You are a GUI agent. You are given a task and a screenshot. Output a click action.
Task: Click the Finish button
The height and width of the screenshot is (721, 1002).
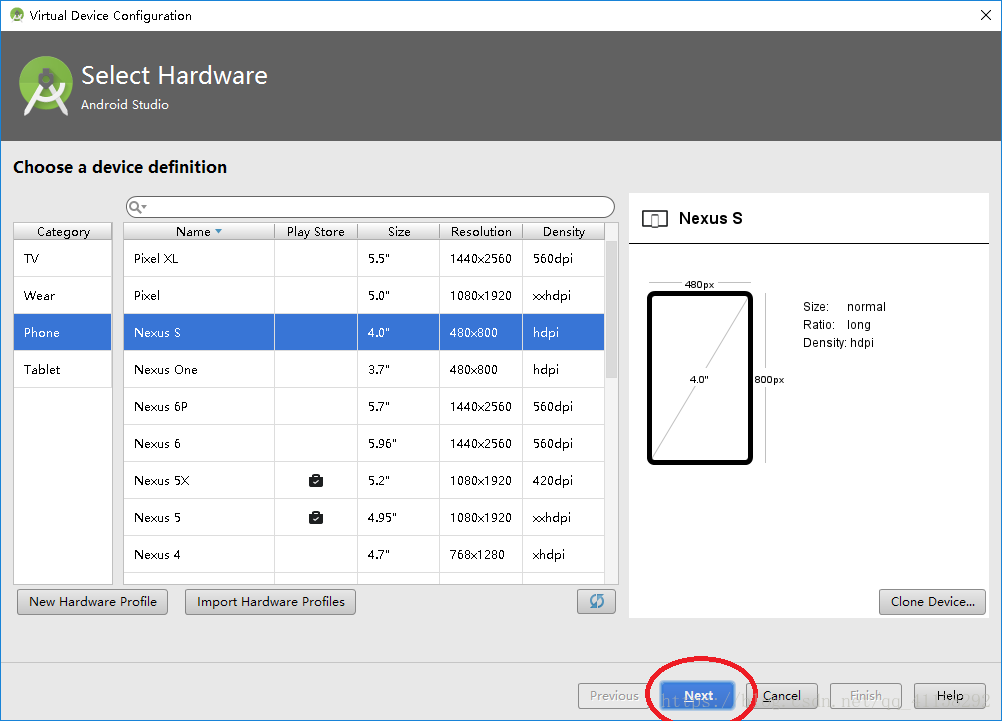tap(866, 696)
